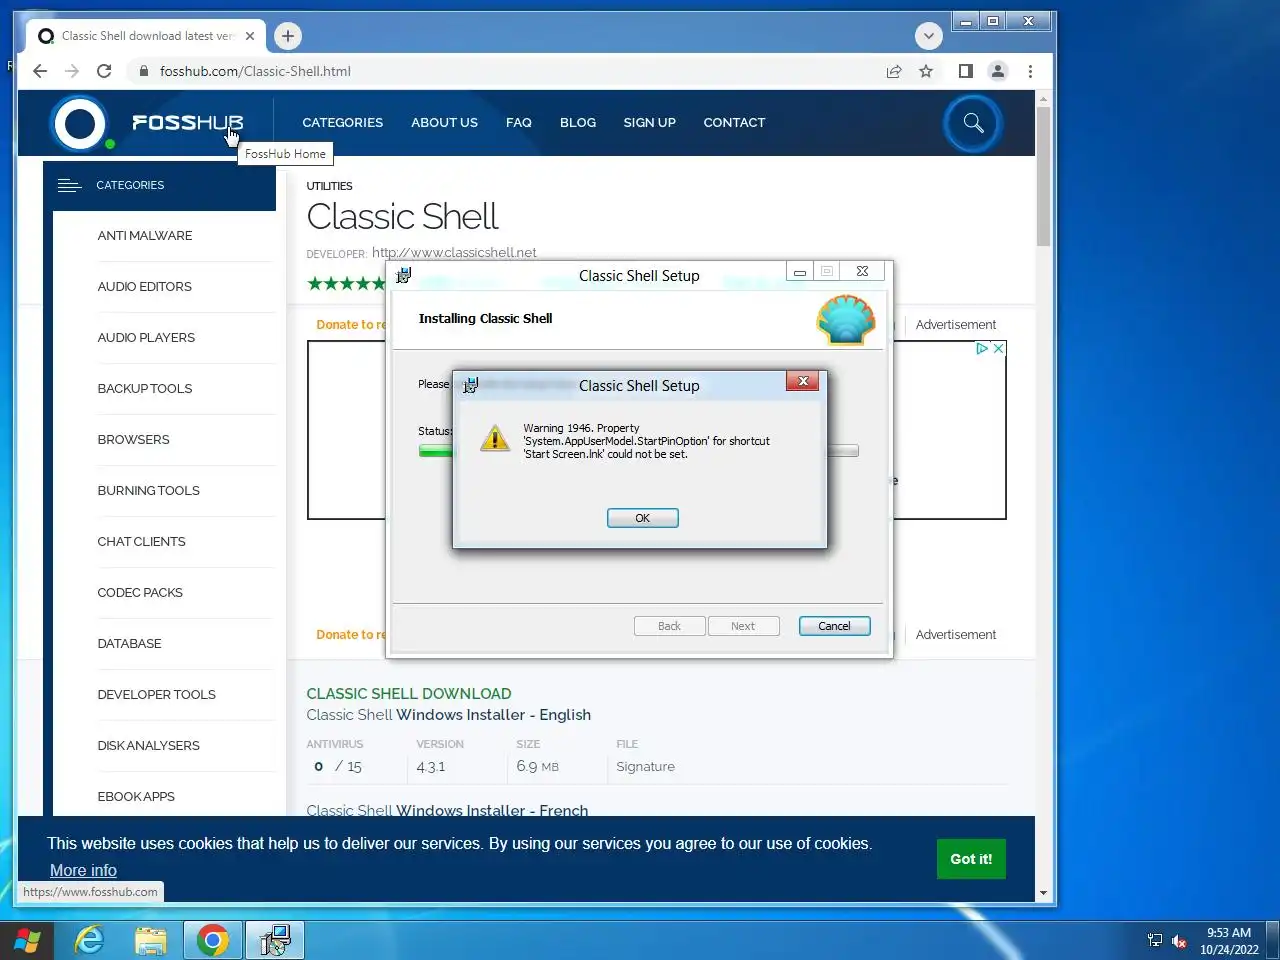Switch to Chrome in the taskbar
Screen dimensions: 1280x960
point(212,940)
